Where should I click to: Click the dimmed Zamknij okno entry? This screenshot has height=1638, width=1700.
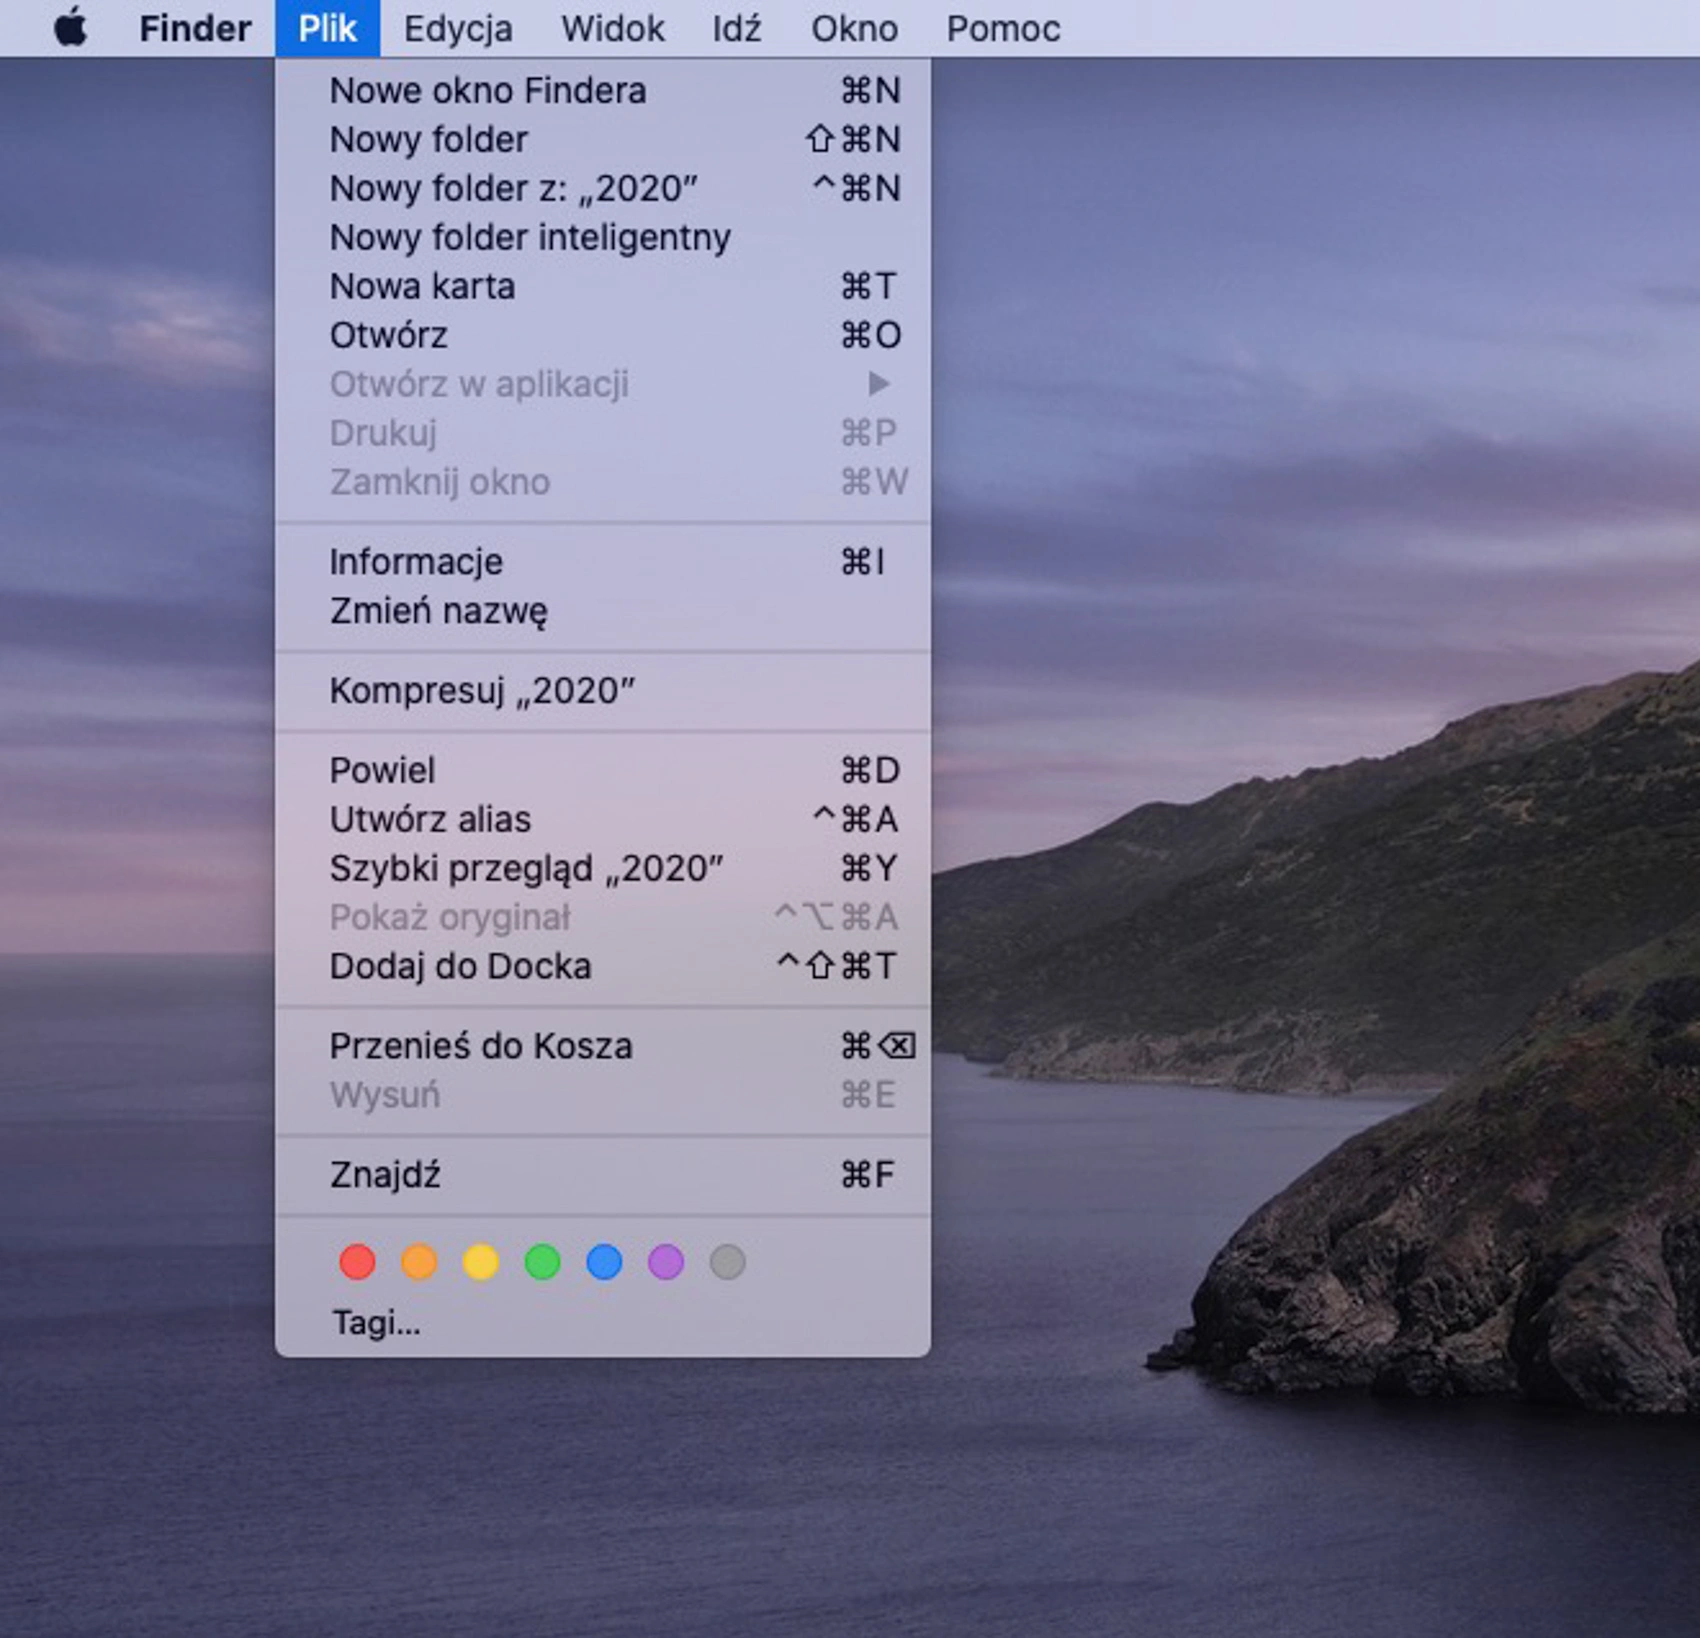coord(603,483)
